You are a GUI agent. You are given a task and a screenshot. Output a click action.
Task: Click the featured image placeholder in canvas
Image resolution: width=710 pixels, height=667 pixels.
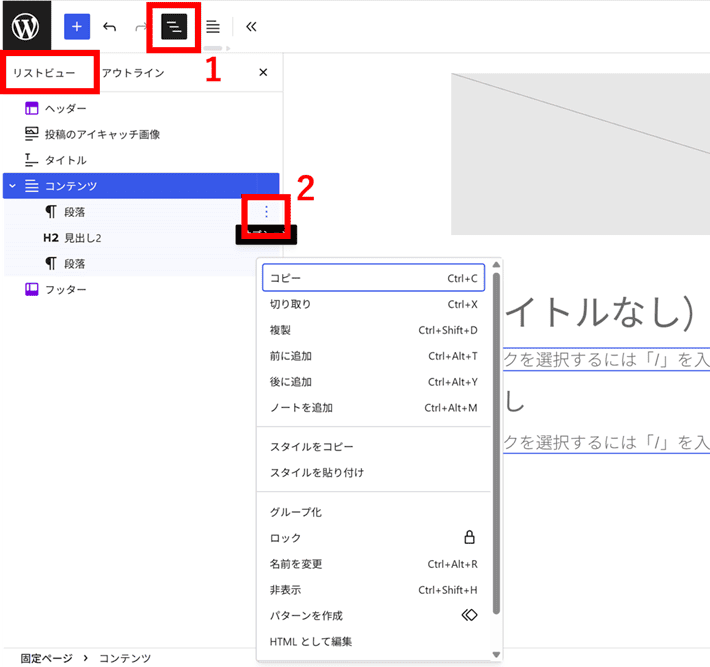(580, 154)
